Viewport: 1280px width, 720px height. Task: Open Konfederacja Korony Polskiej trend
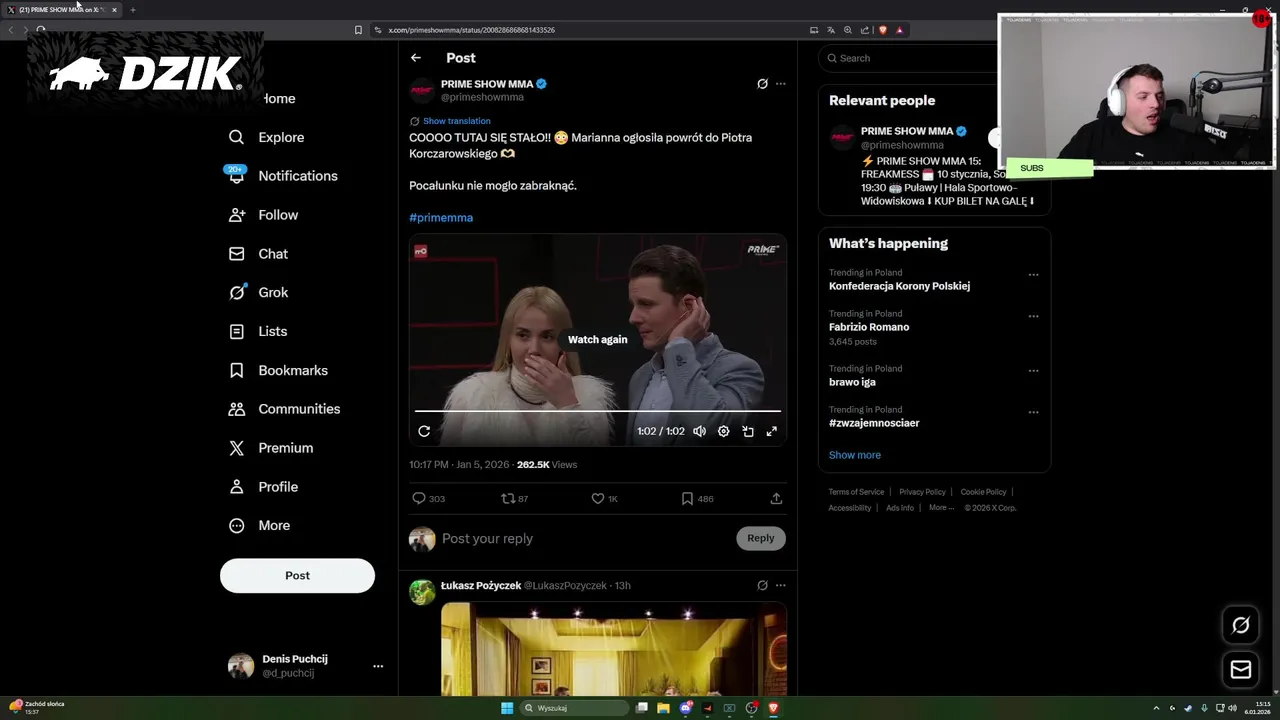click(x=899, y=286)
